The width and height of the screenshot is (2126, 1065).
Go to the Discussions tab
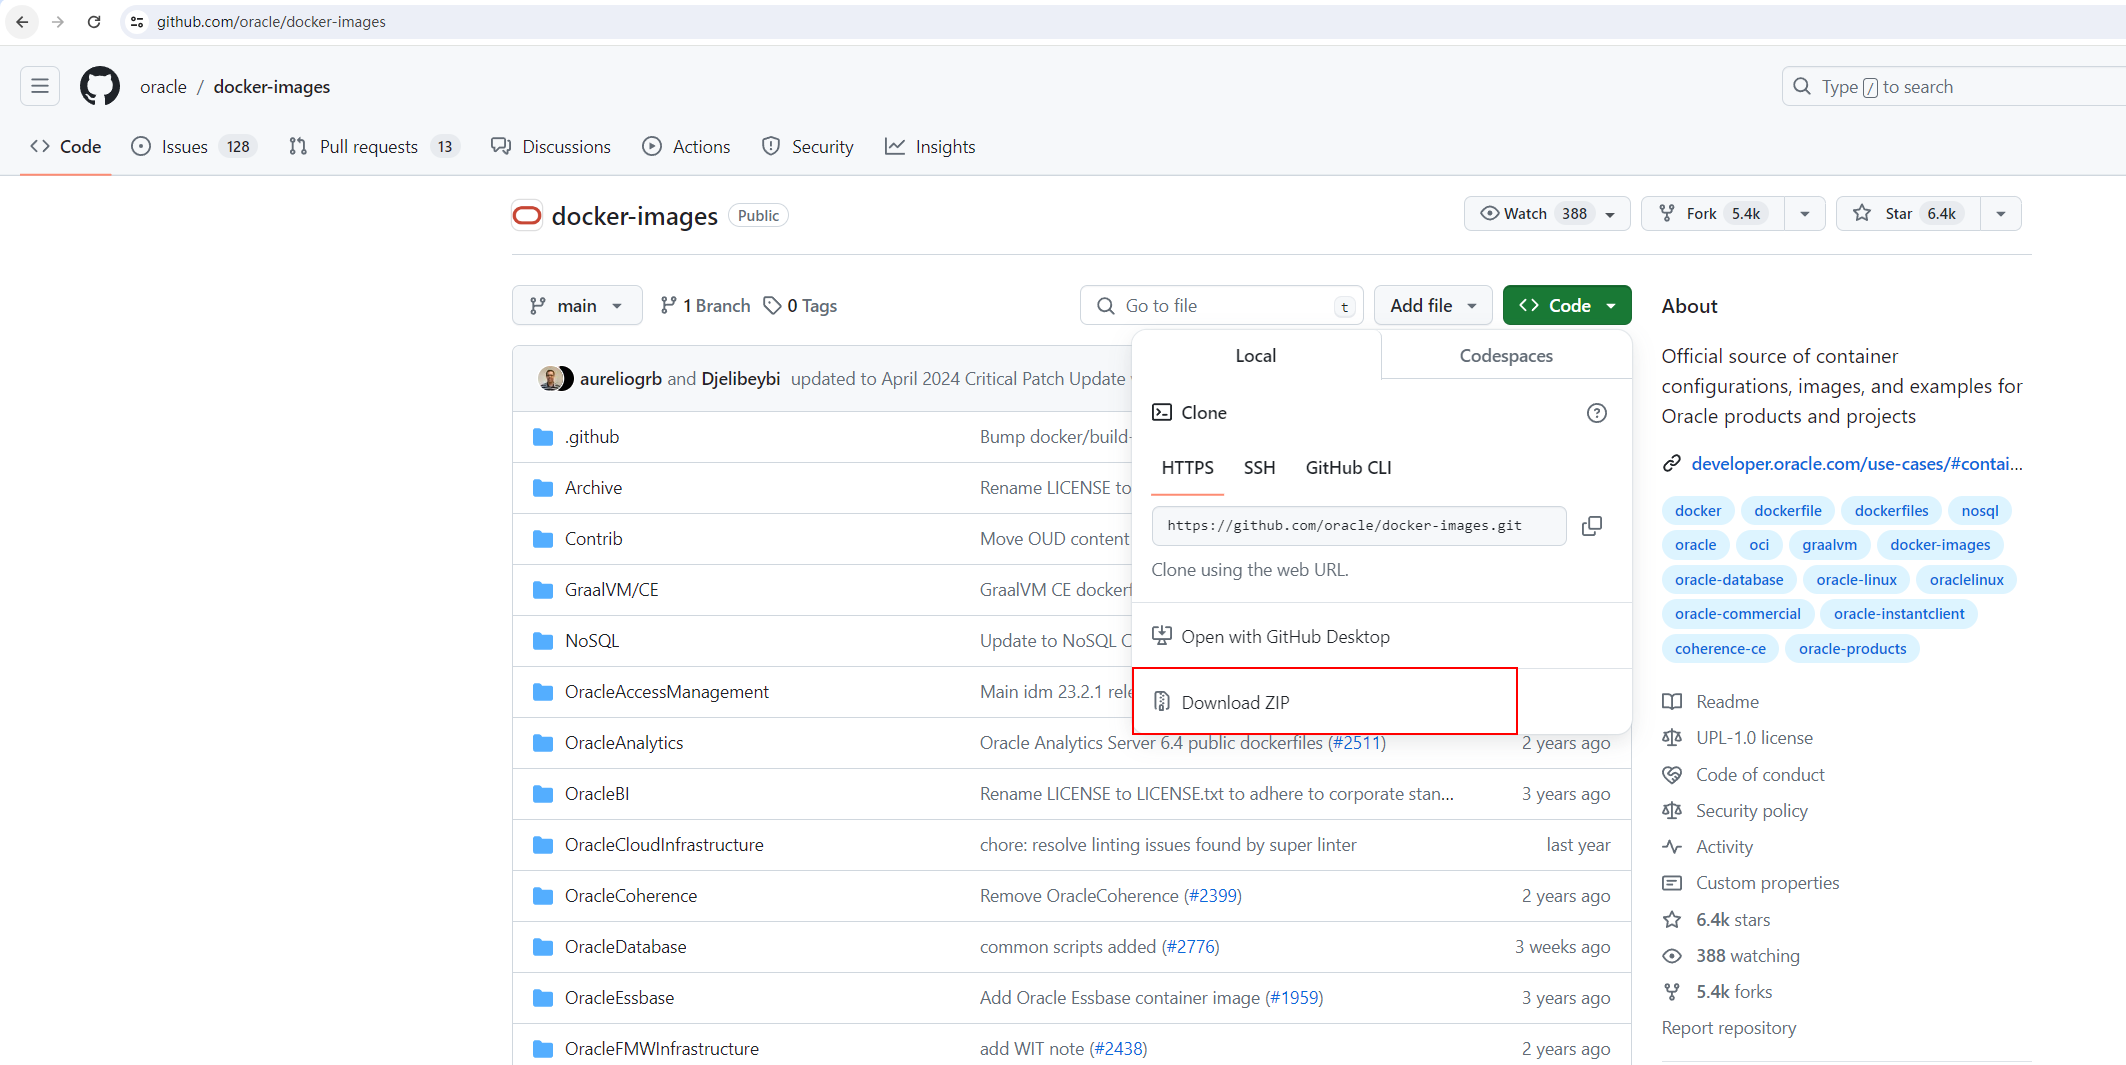coord(551,147)
